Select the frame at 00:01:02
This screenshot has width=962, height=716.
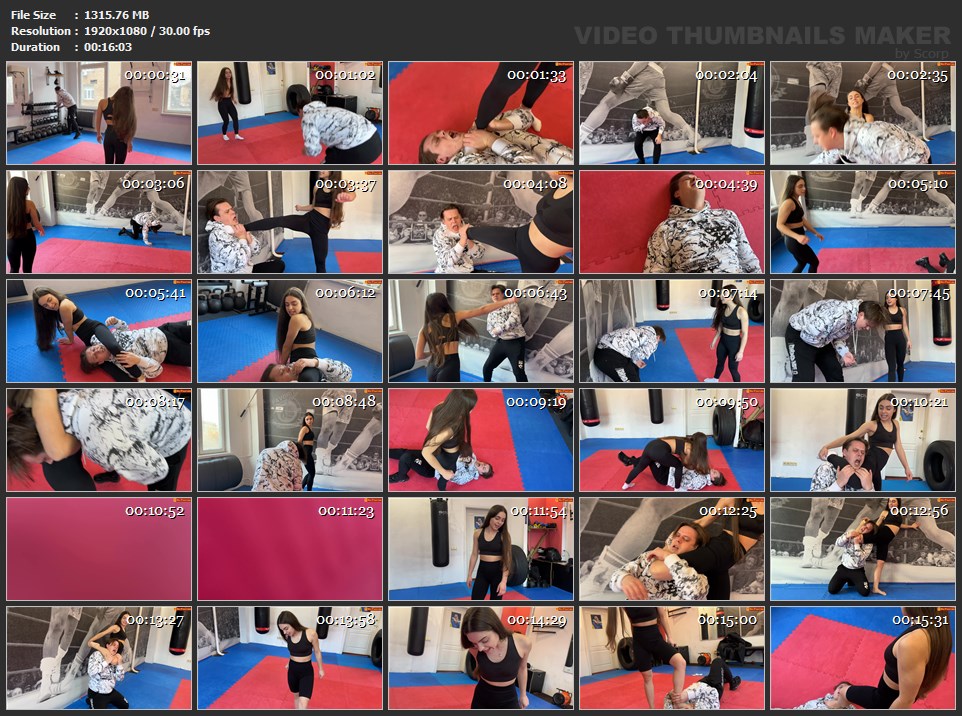click(290, 113)
